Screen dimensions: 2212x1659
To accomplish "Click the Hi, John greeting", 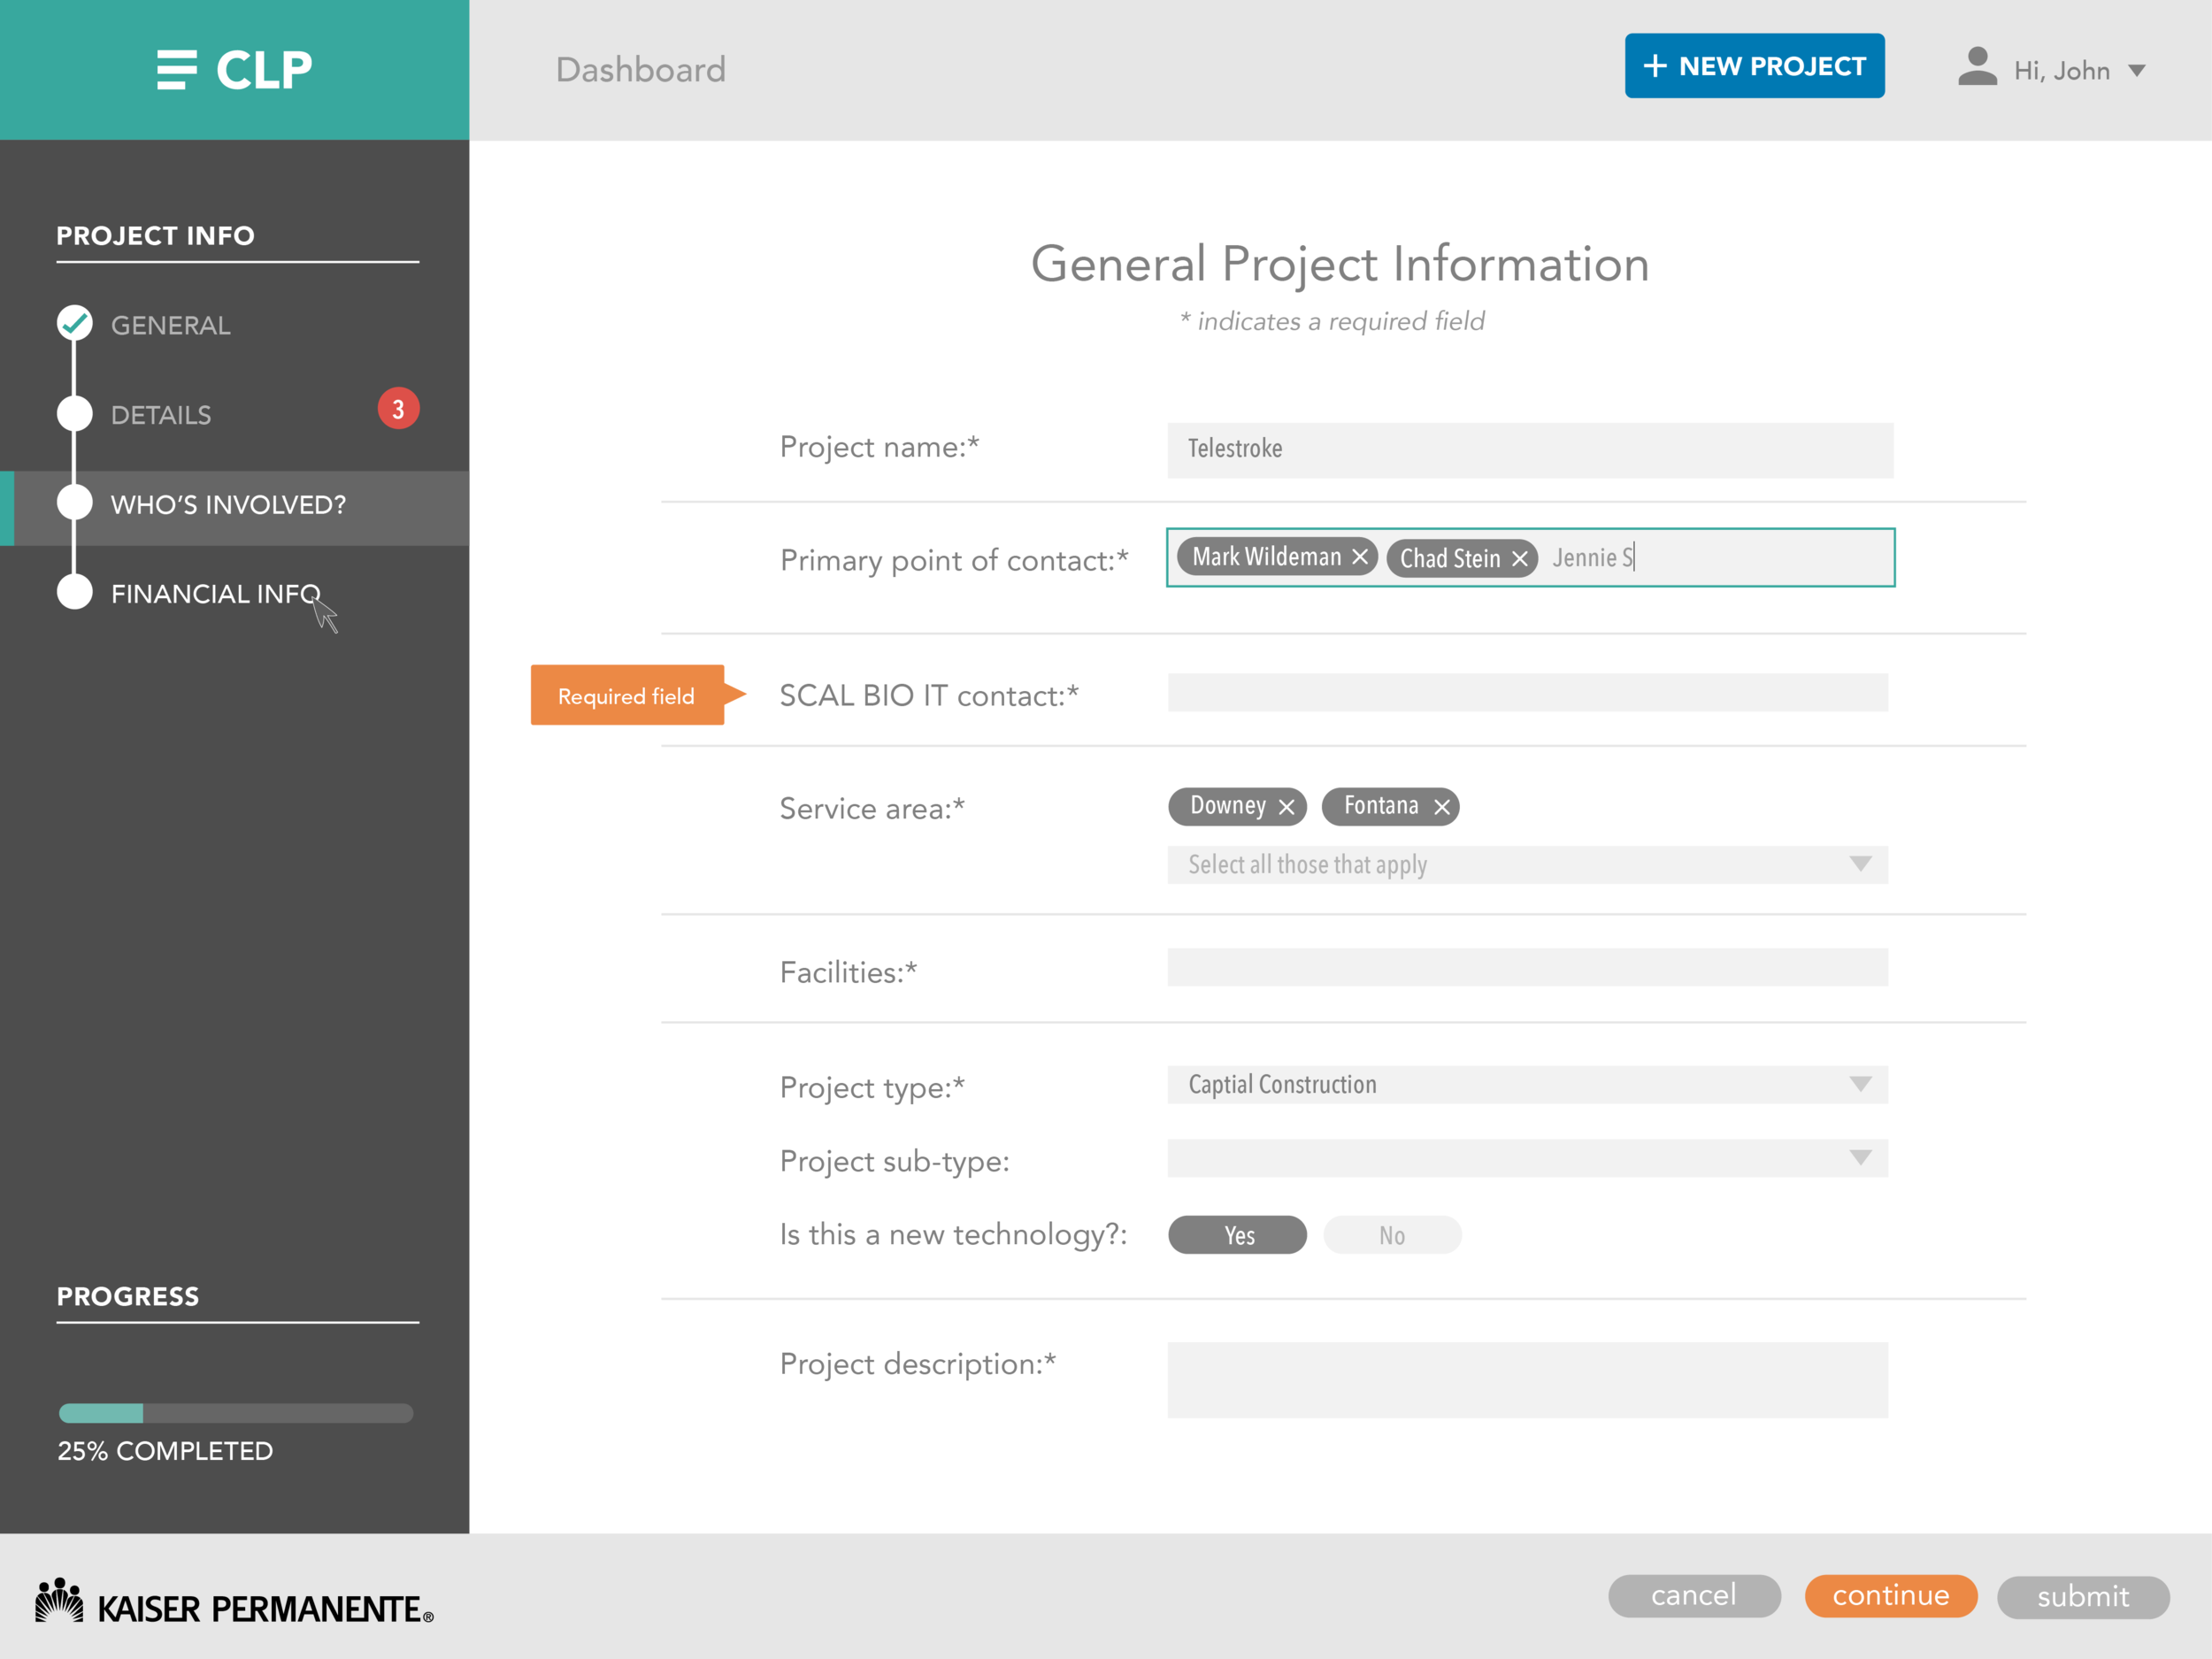I will point(2062,71).
